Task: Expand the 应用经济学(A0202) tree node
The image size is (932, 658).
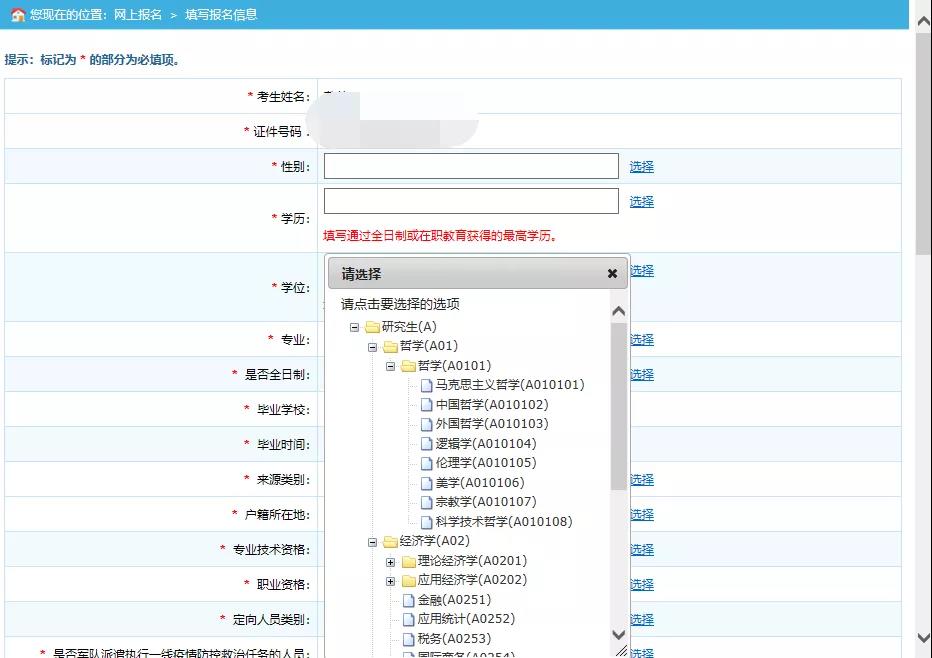Action: pyautogui.click(x=391, y=581)
